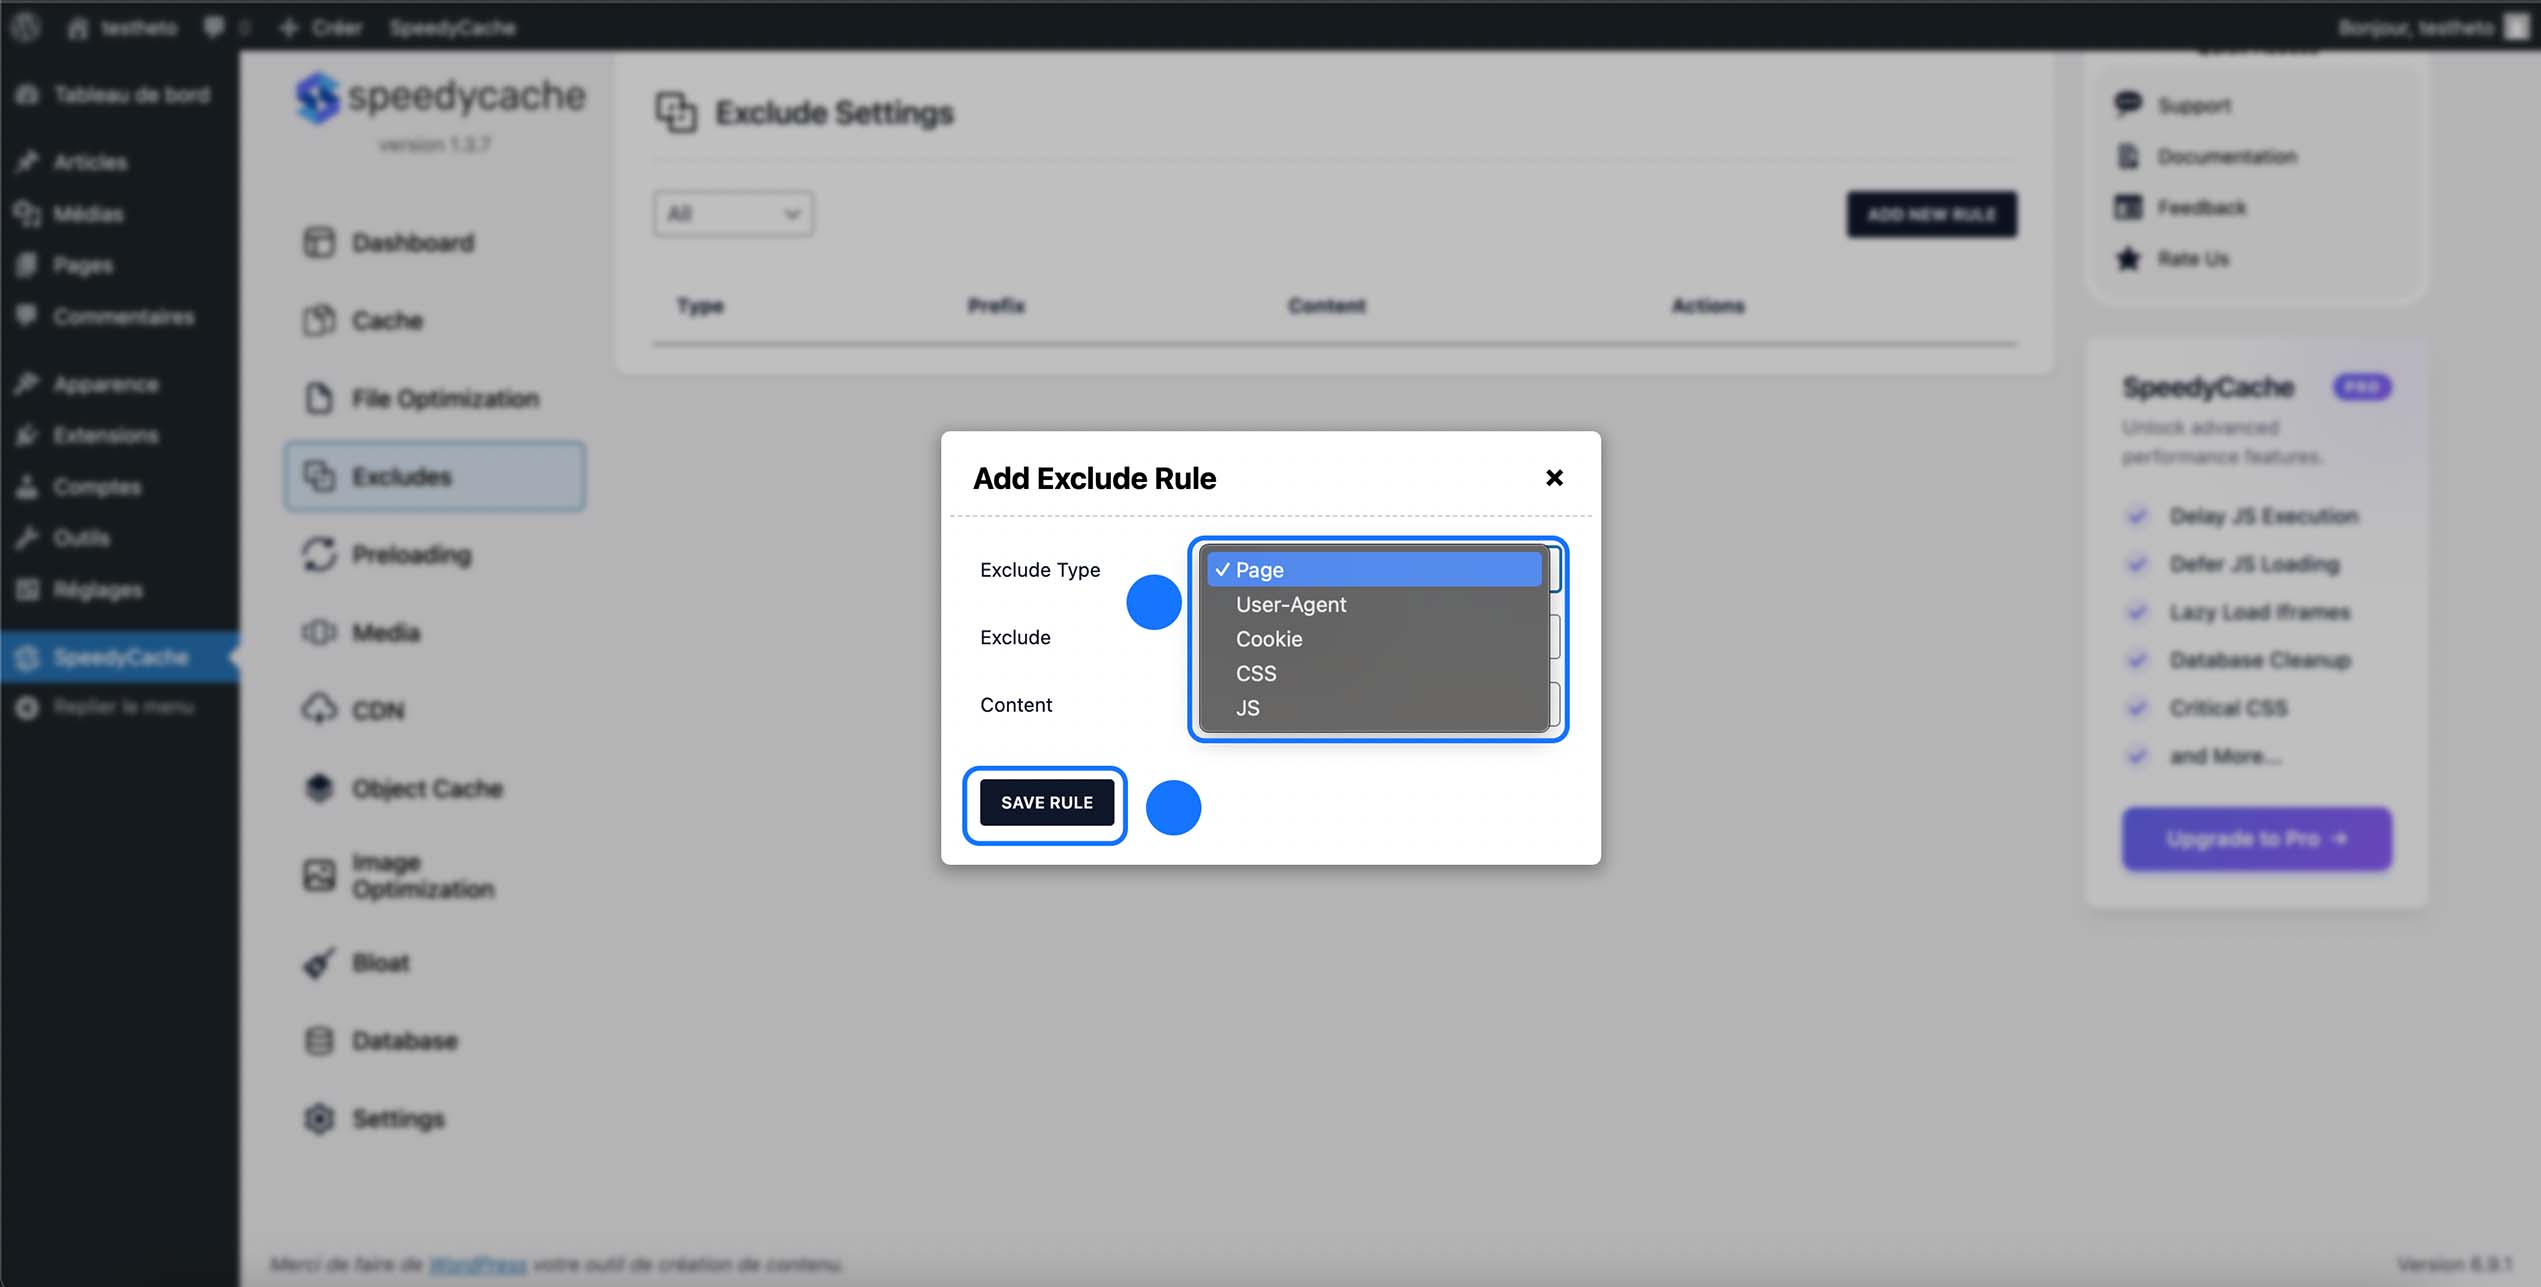Open Image Optimization icon

click(x=319, y=875)
